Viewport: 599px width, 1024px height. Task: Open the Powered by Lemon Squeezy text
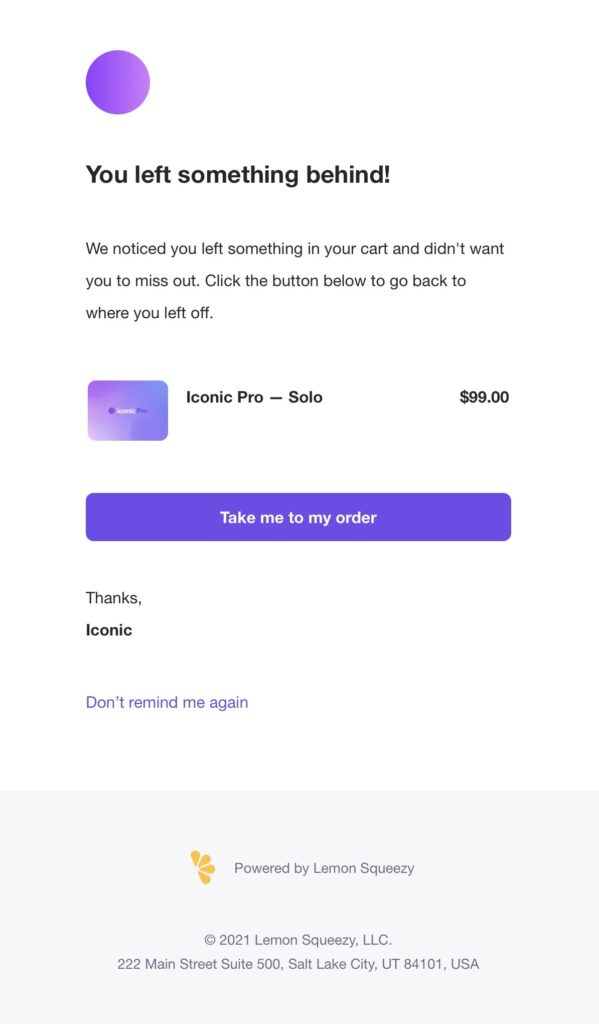coord(325,868)
